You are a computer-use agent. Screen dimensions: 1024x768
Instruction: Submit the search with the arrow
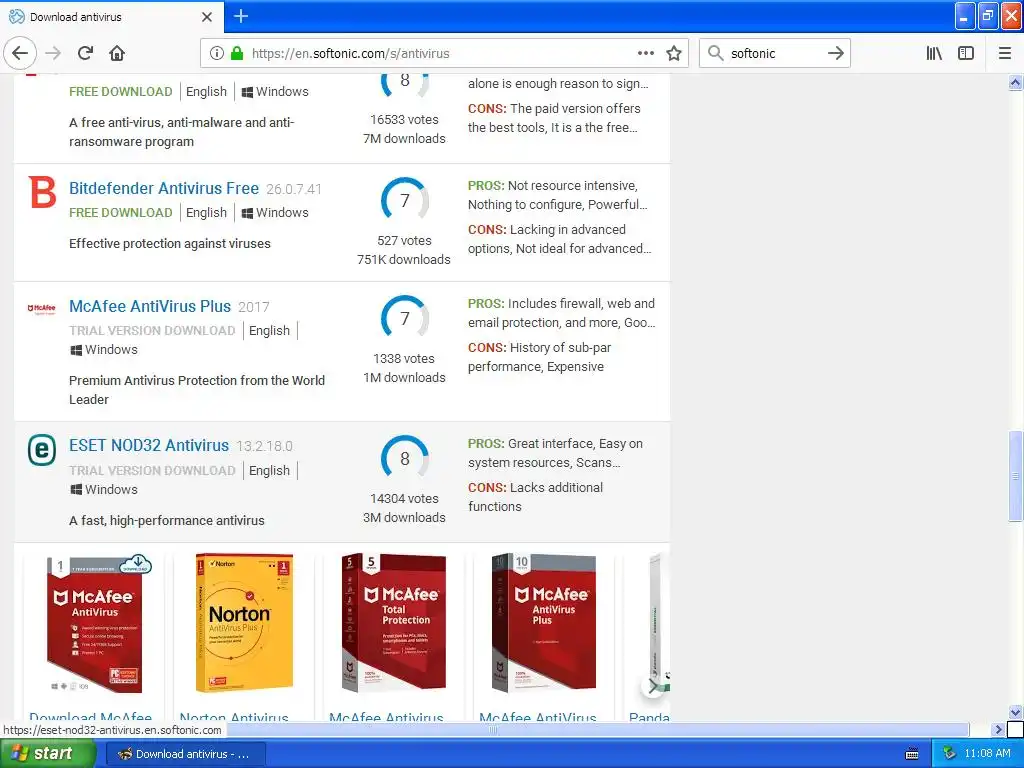(835, 54)
